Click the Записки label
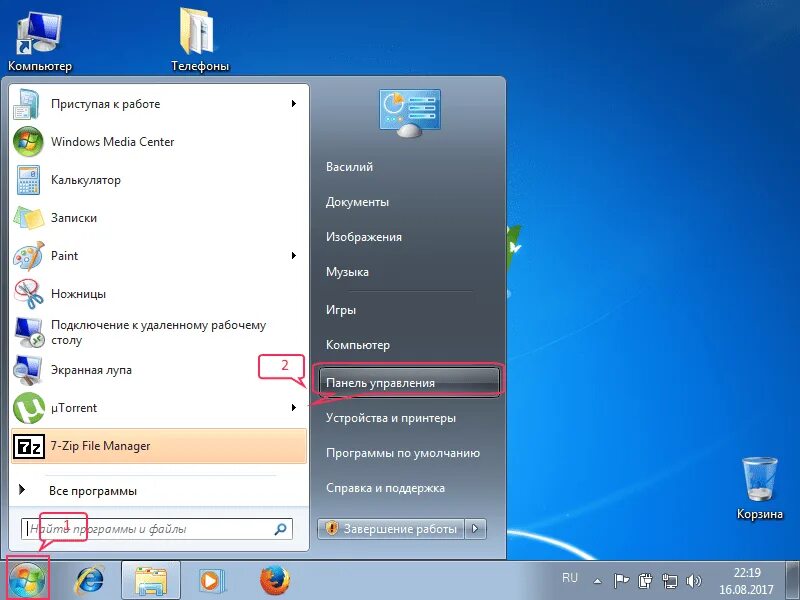 coord(74,218)
